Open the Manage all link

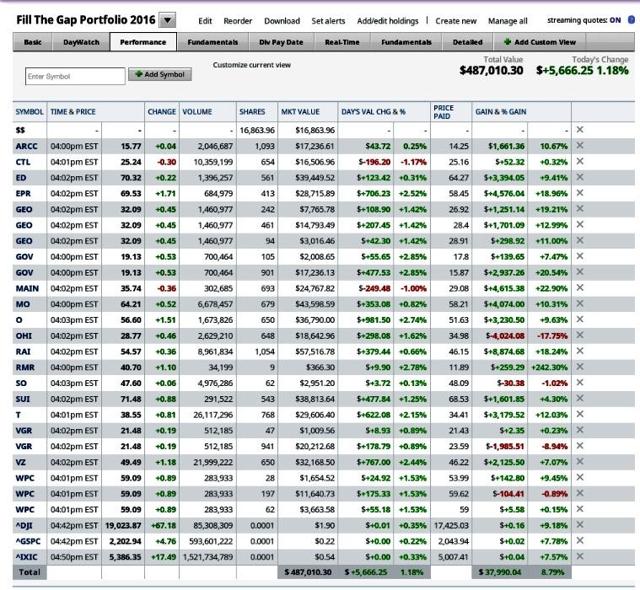(x=507, y=21)
